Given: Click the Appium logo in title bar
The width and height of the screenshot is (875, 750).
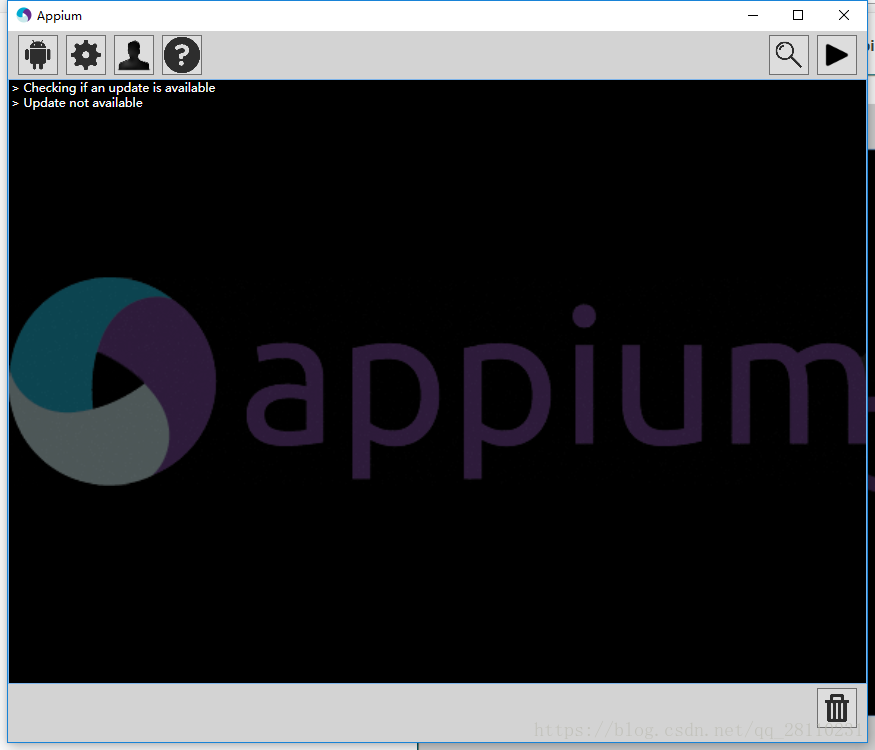Looking at the screenshot, I should 24,15.
